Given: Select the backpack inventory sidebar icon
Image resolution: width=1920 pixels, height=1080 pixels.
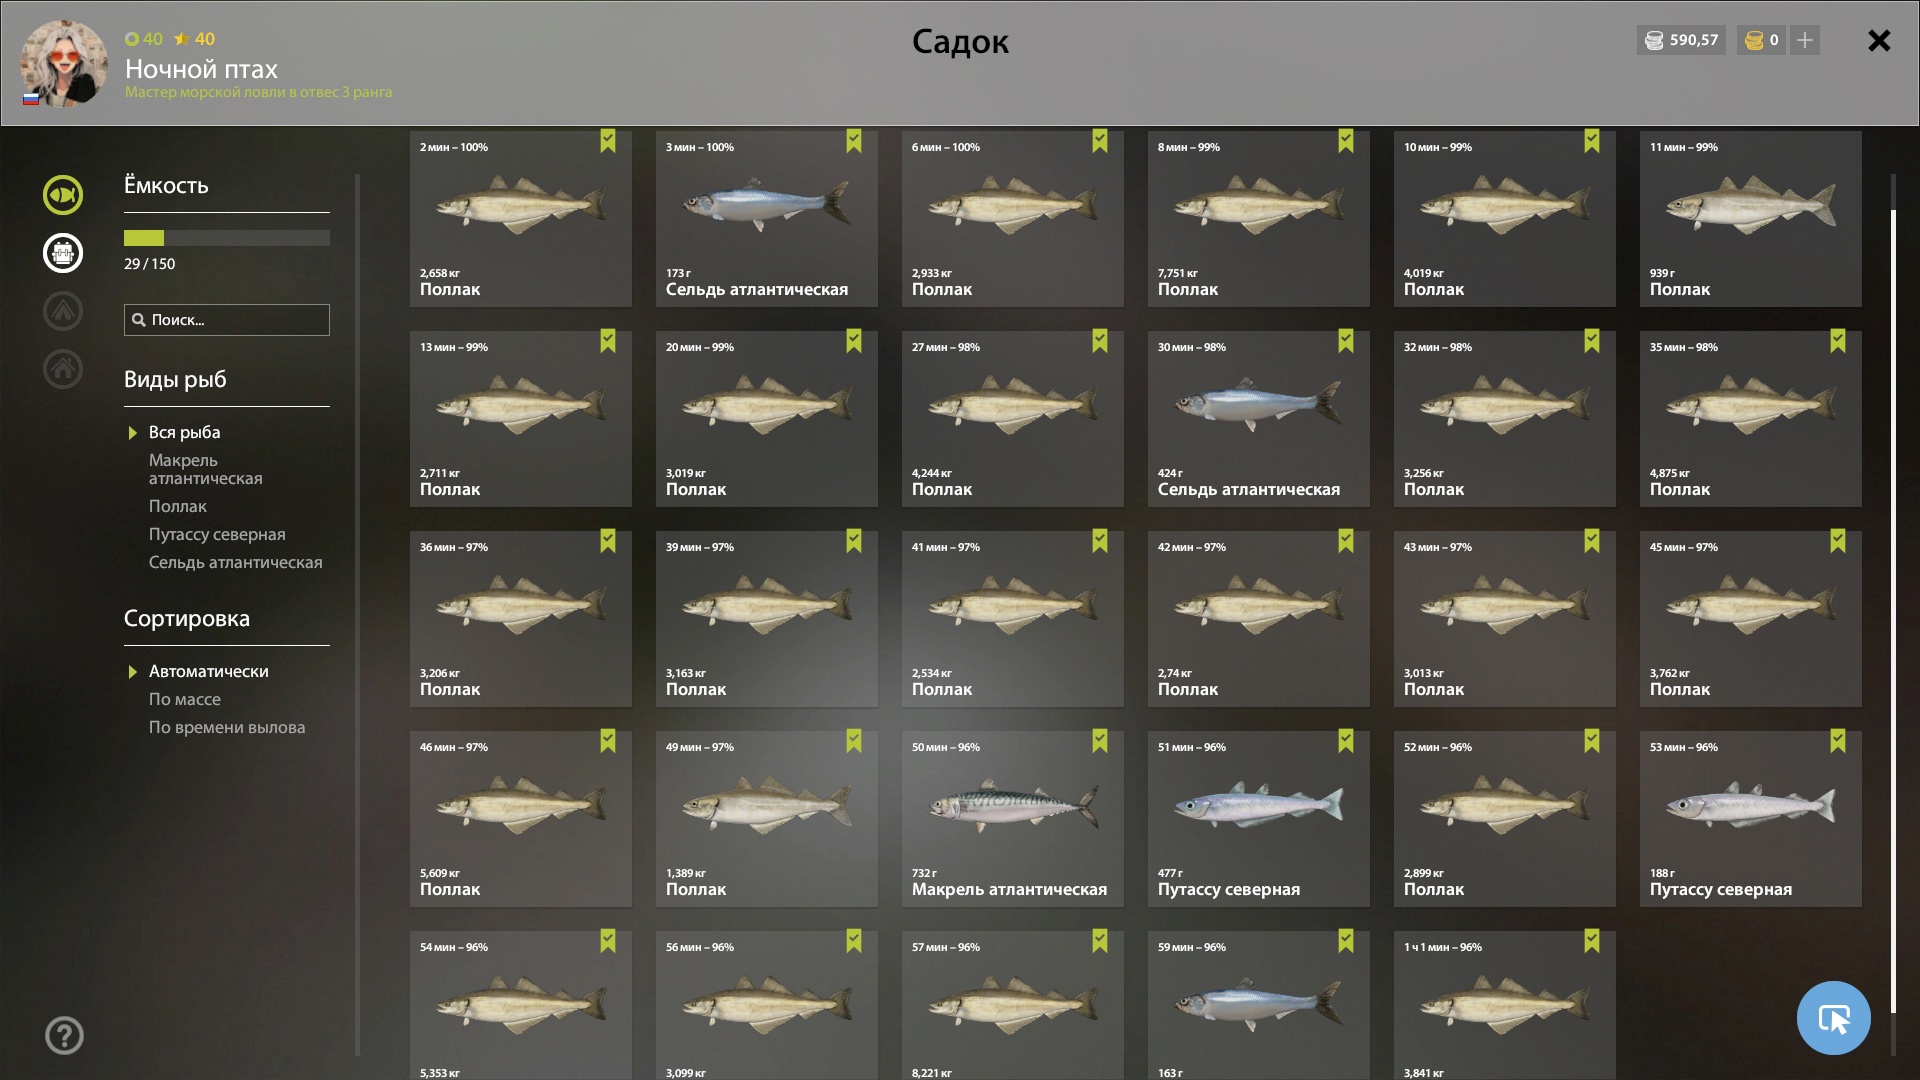Looking at the screenshot, I should [62, 252].
